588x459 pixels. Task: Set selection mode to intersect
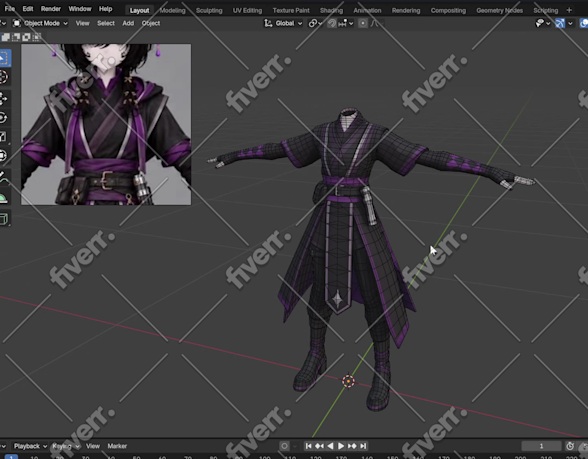(37, 37)
